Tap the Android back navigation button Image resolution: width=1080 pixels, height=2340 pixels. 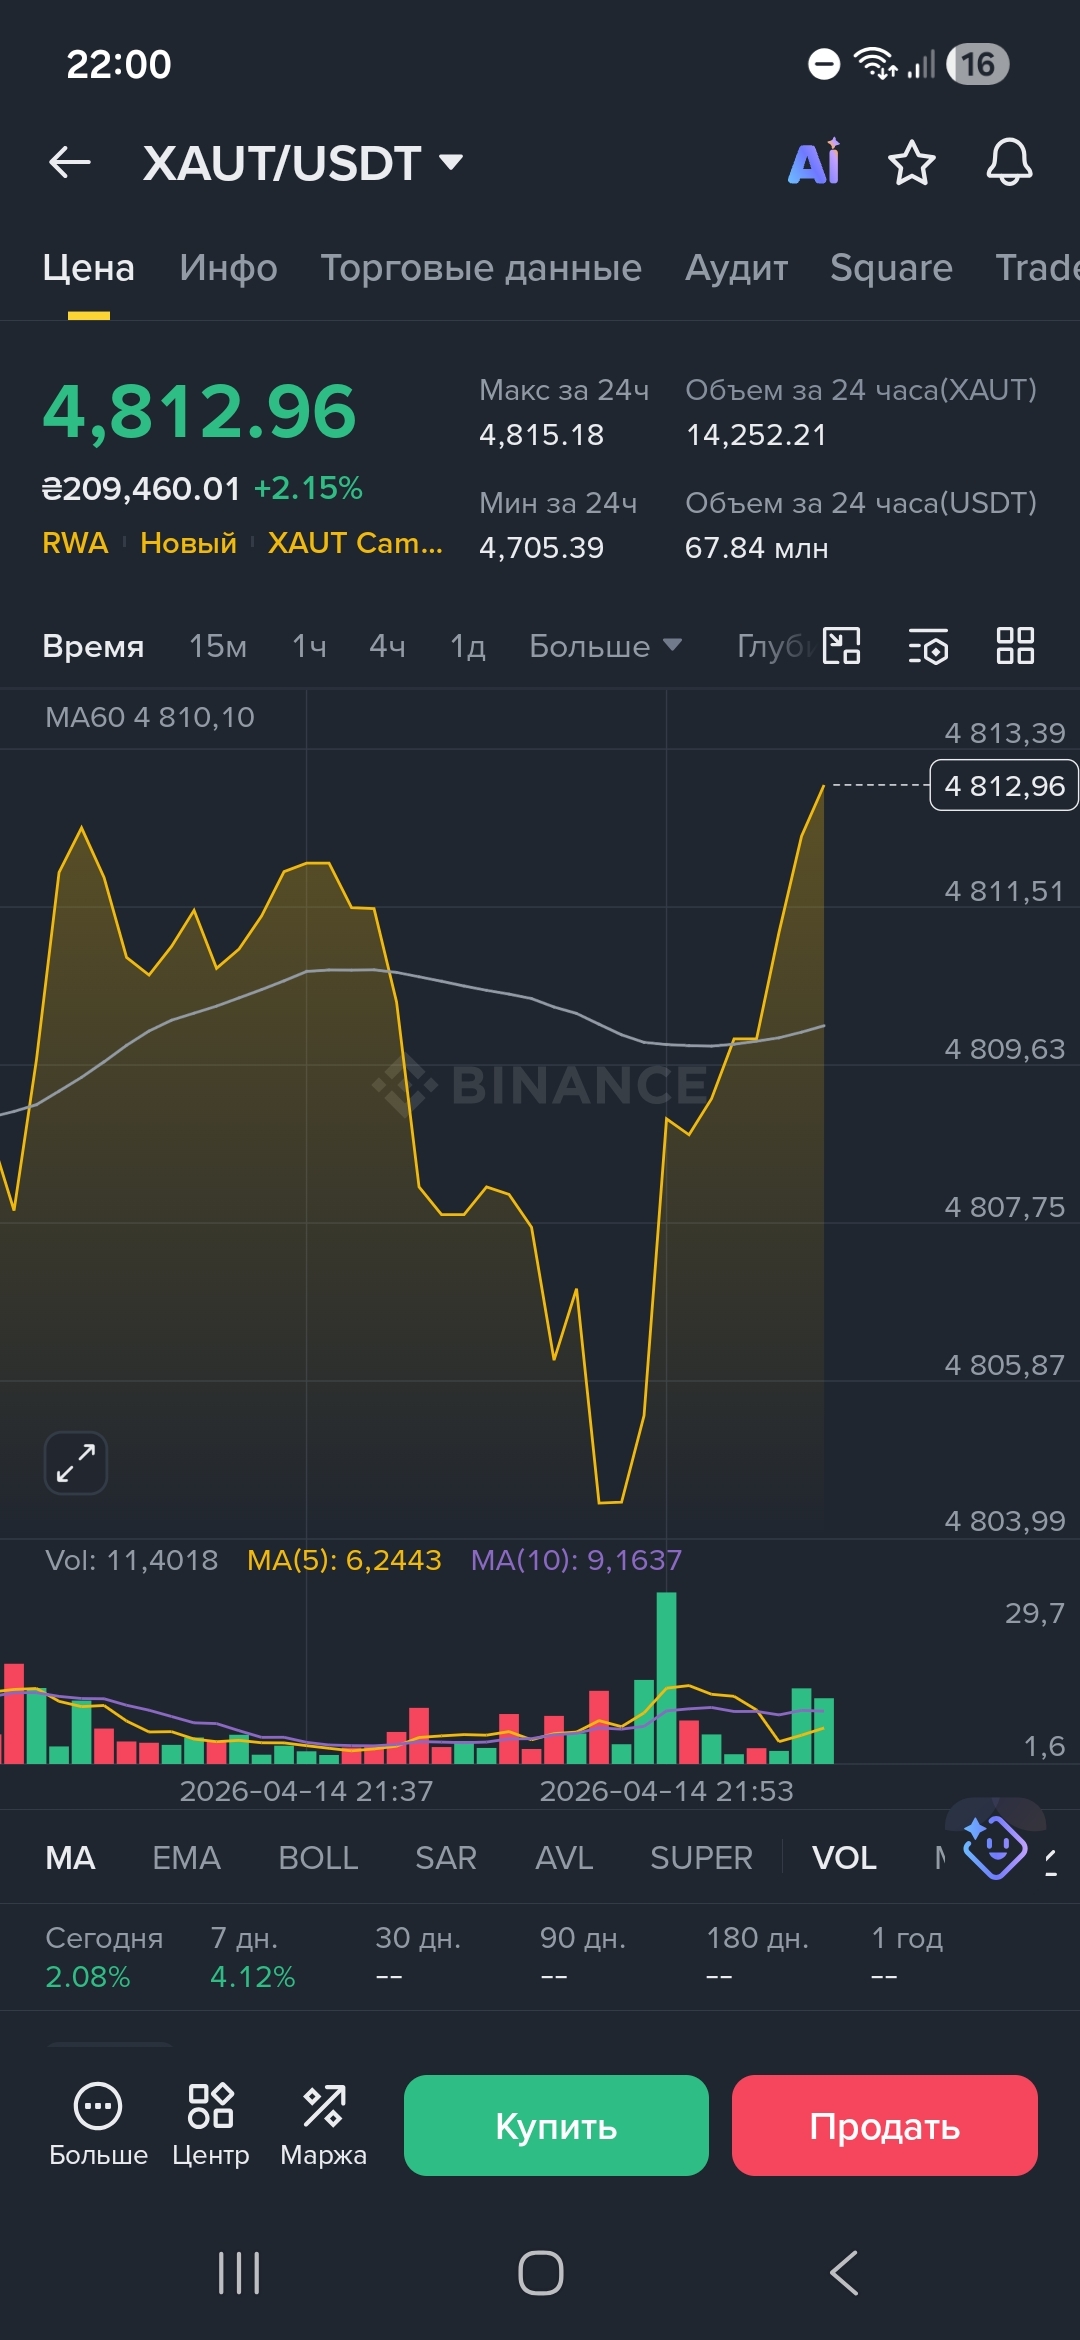(x=844, y=2273)
